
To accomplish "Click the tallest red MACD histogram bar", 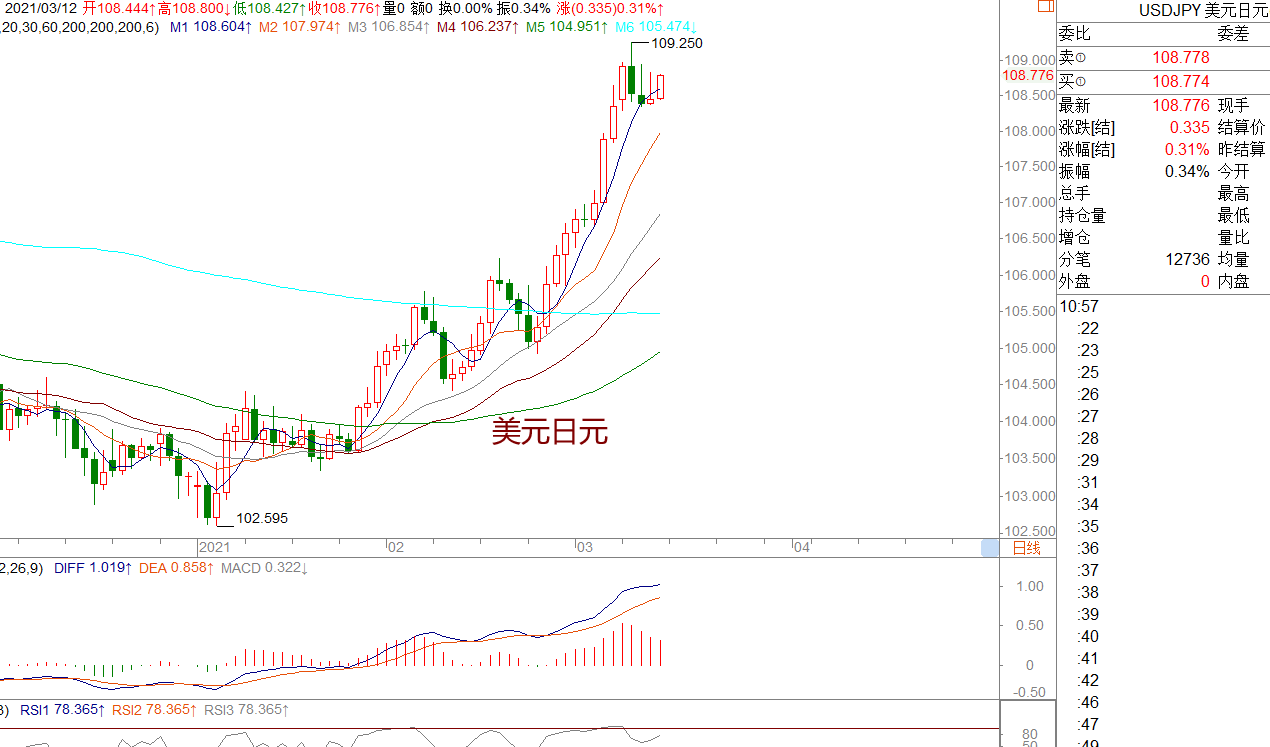I will [x=623, y=645].
